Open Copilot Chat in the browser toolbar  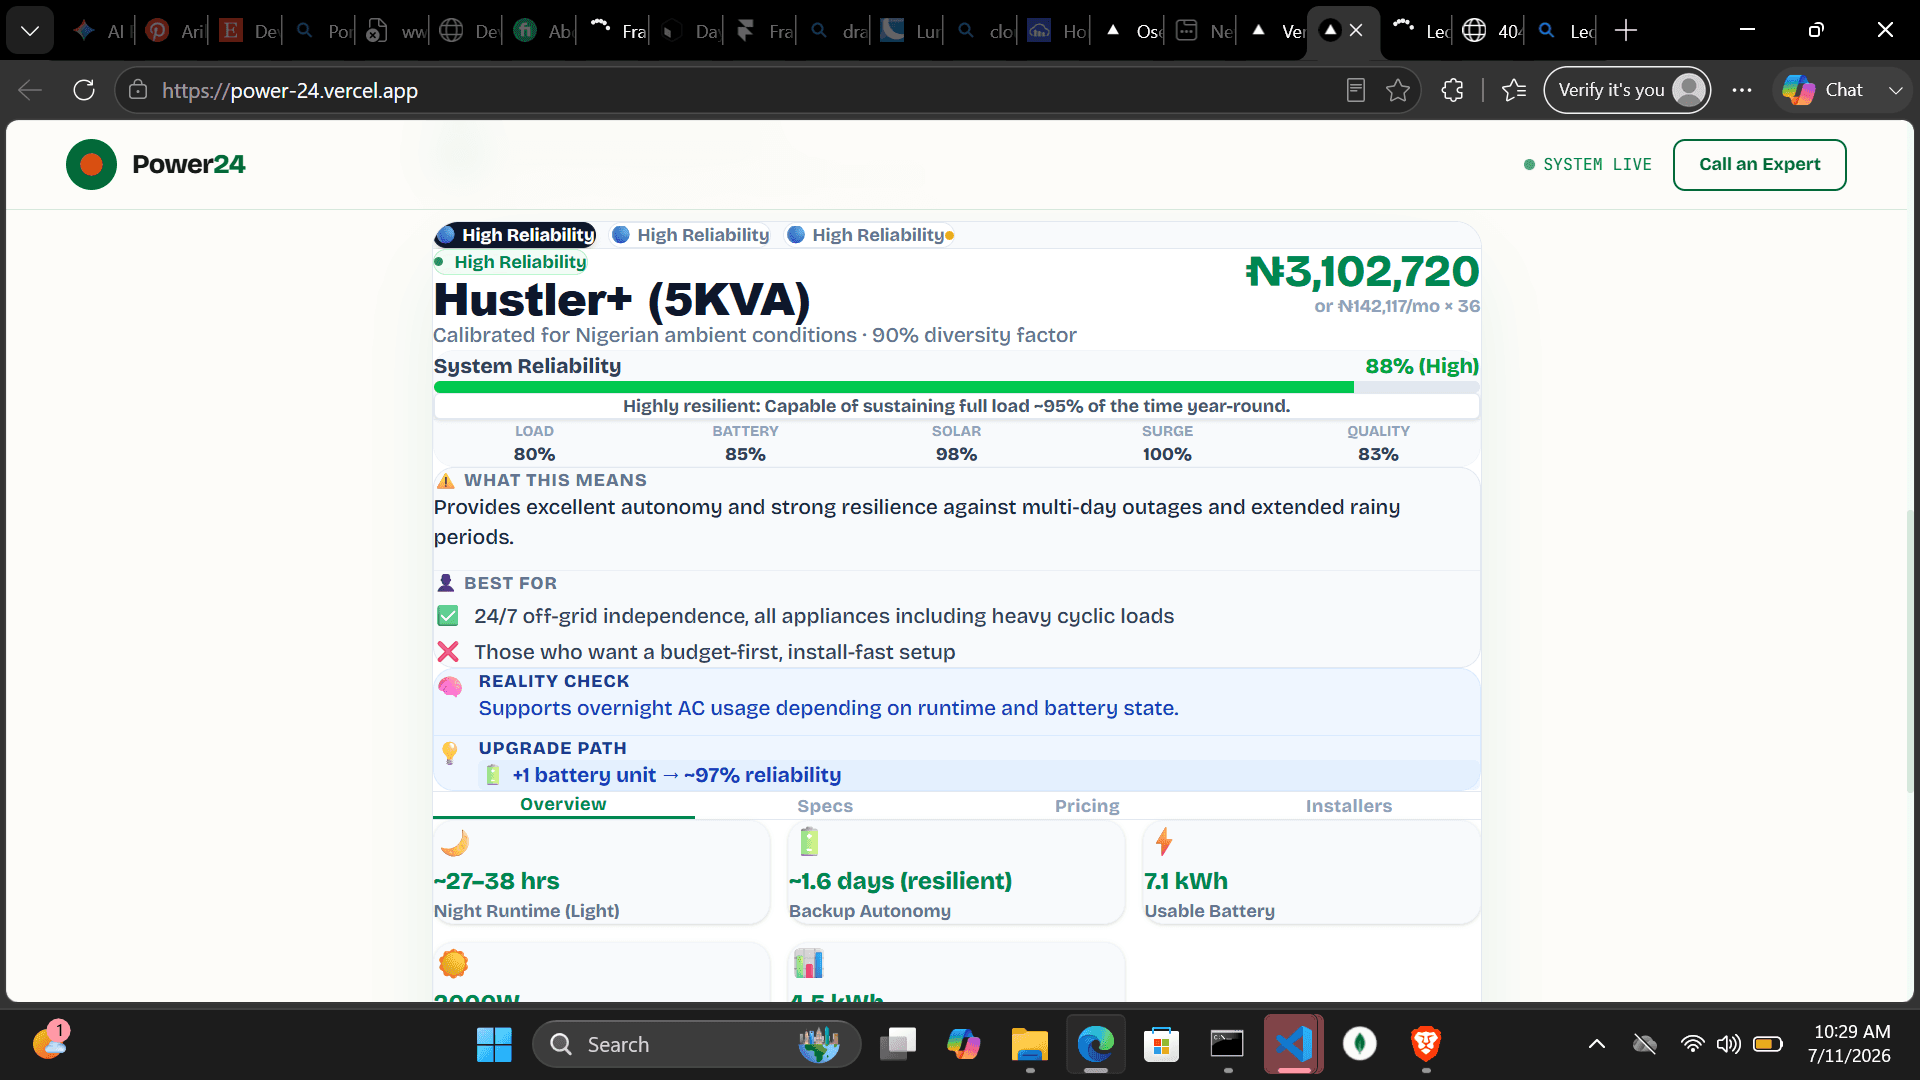tap(1822, 90)
